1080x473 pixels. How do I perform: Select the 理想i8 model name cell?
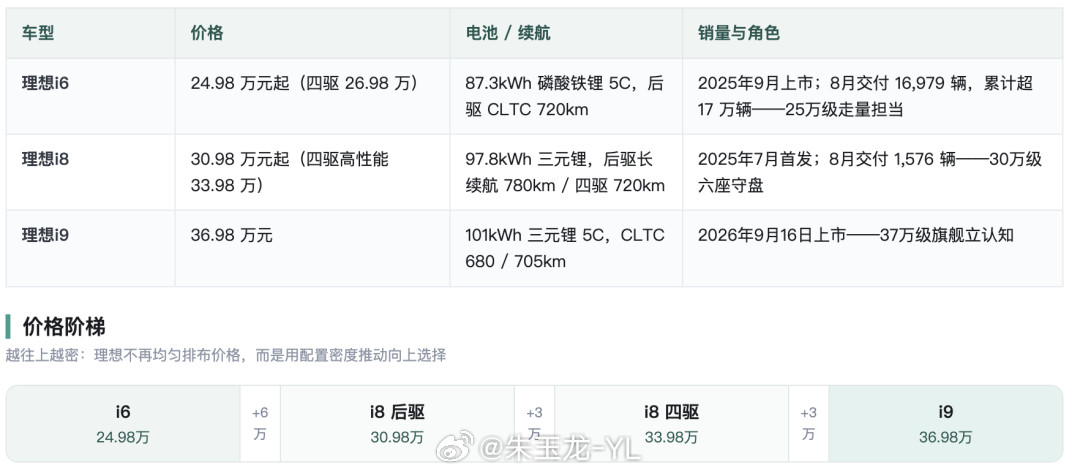point(90,172)
